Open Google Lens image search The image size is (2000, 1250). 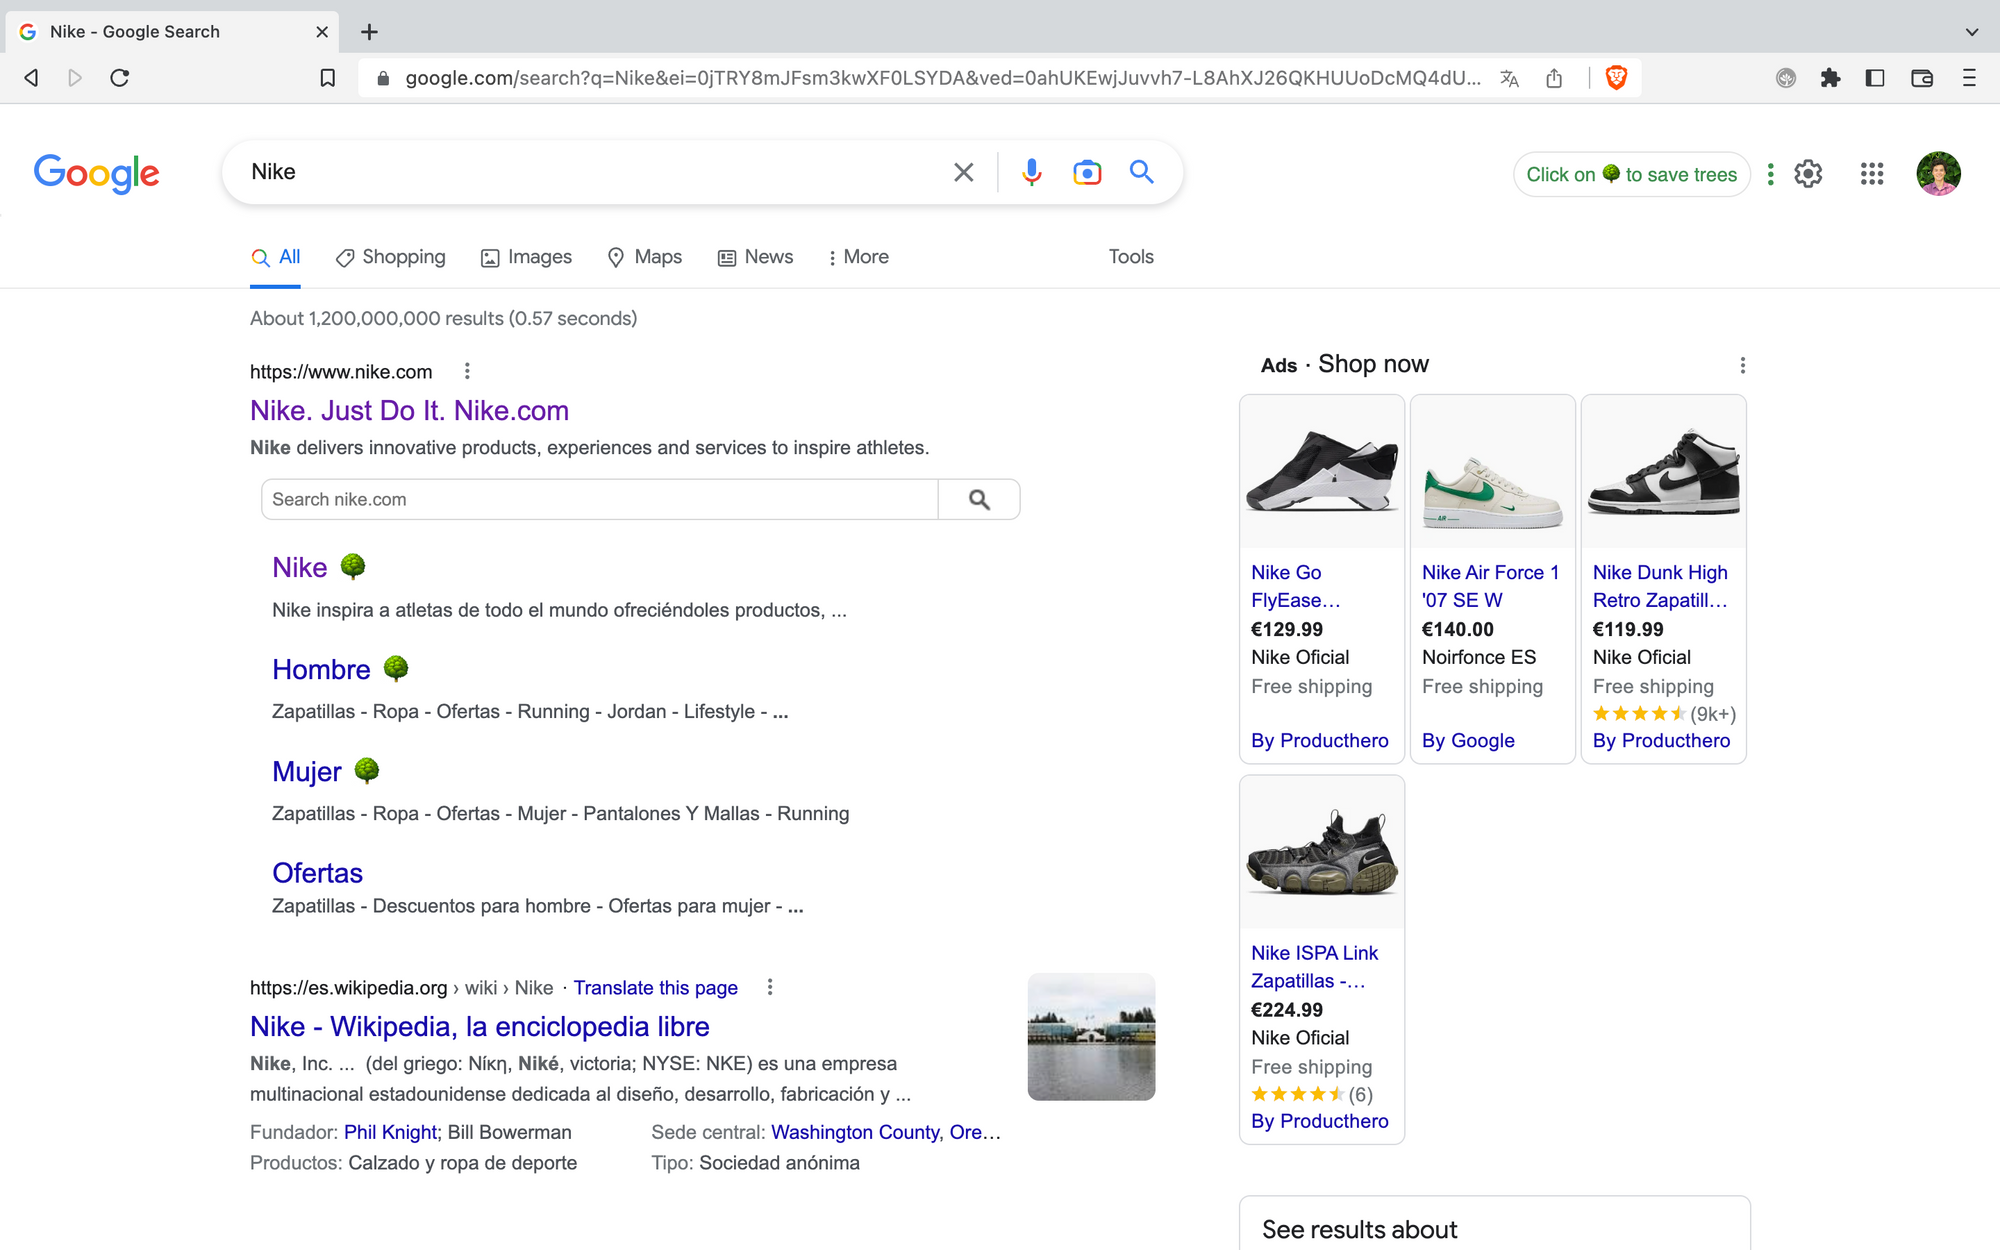coord(1087,172)
